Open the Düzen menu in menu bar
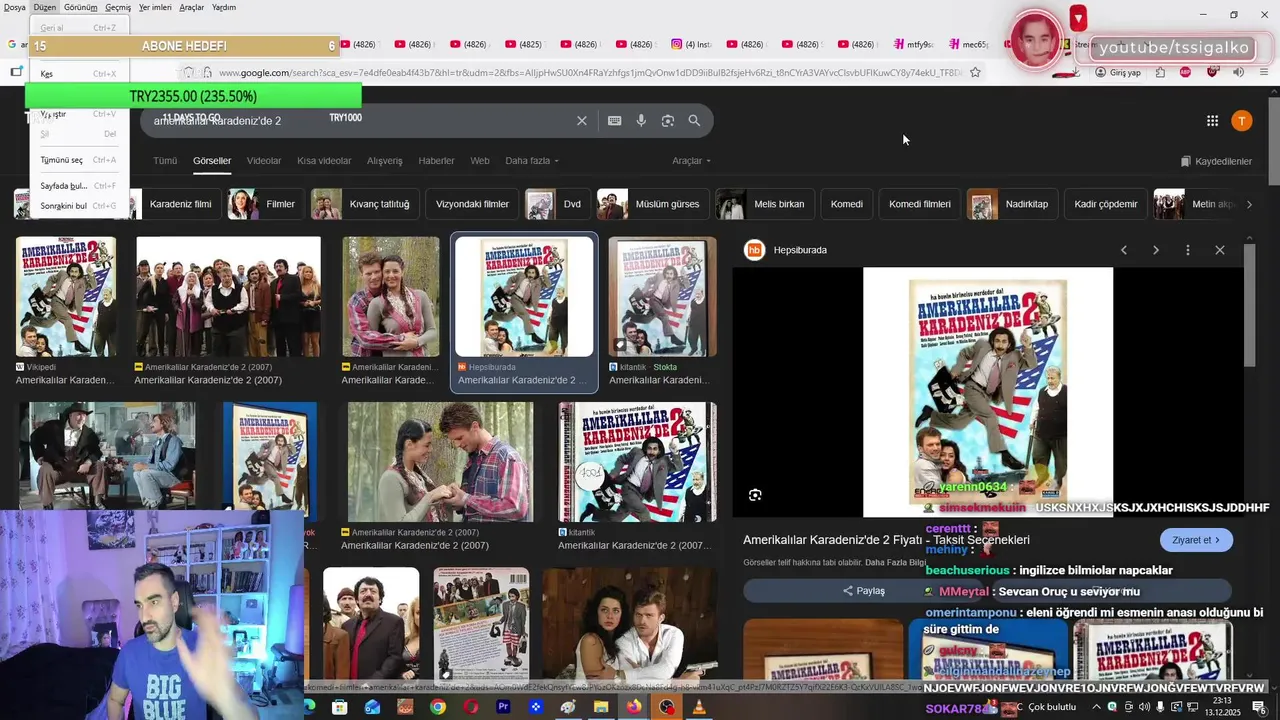Viewport: 1280px width, 720px height. (x=45, y=7)
